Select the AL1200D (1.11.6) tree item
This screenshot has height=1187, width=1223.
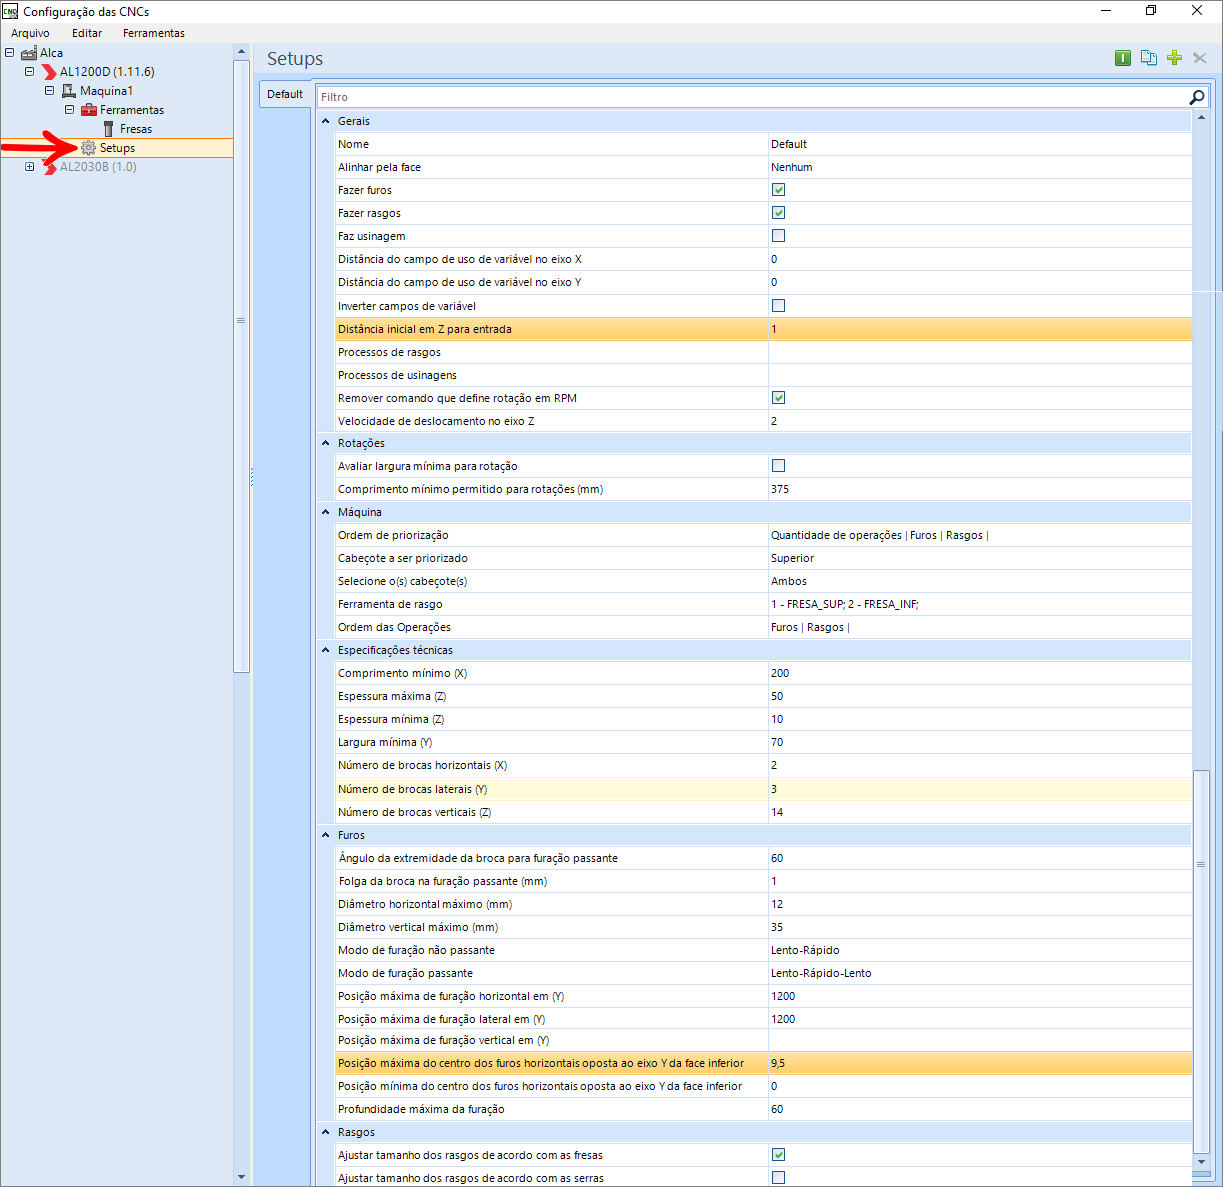tap(107, 72)
